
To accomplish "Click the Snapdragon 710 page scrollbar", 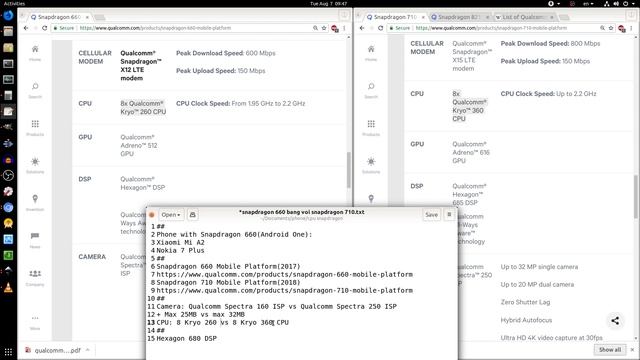I will (636, 196).
